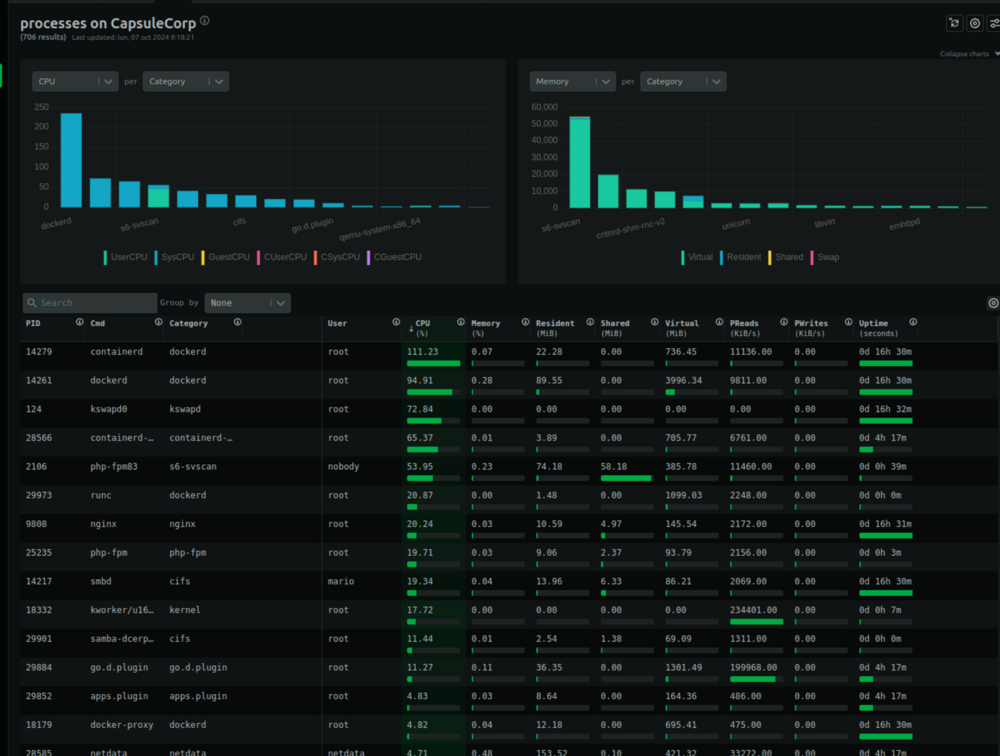Image resolution: width=1000 pixels, height=756 pixels.
Task: Sort by PID column header
Action: [x=33, y=323]
